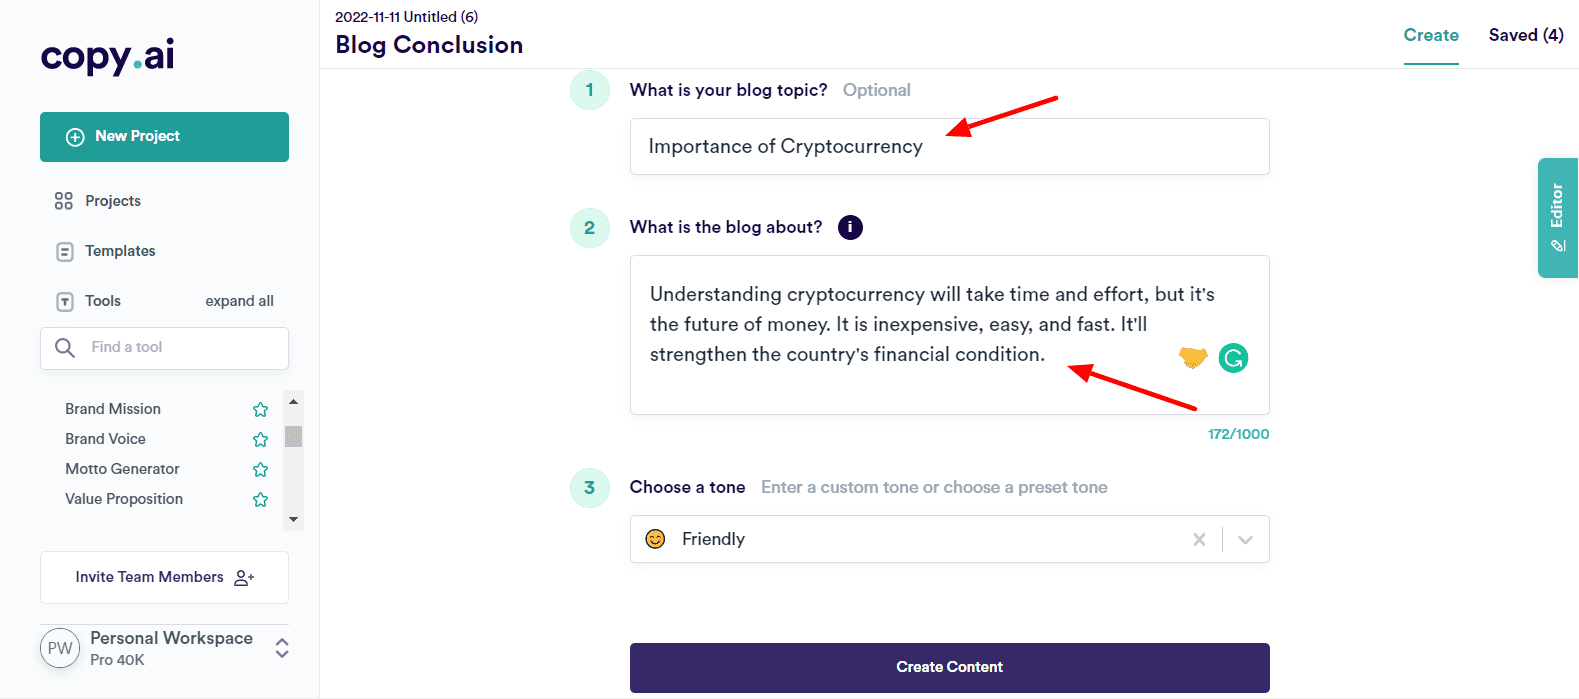1579x699 pixels.
Task: Click the PW workspace avatar
Action: (x=60, y=648)
